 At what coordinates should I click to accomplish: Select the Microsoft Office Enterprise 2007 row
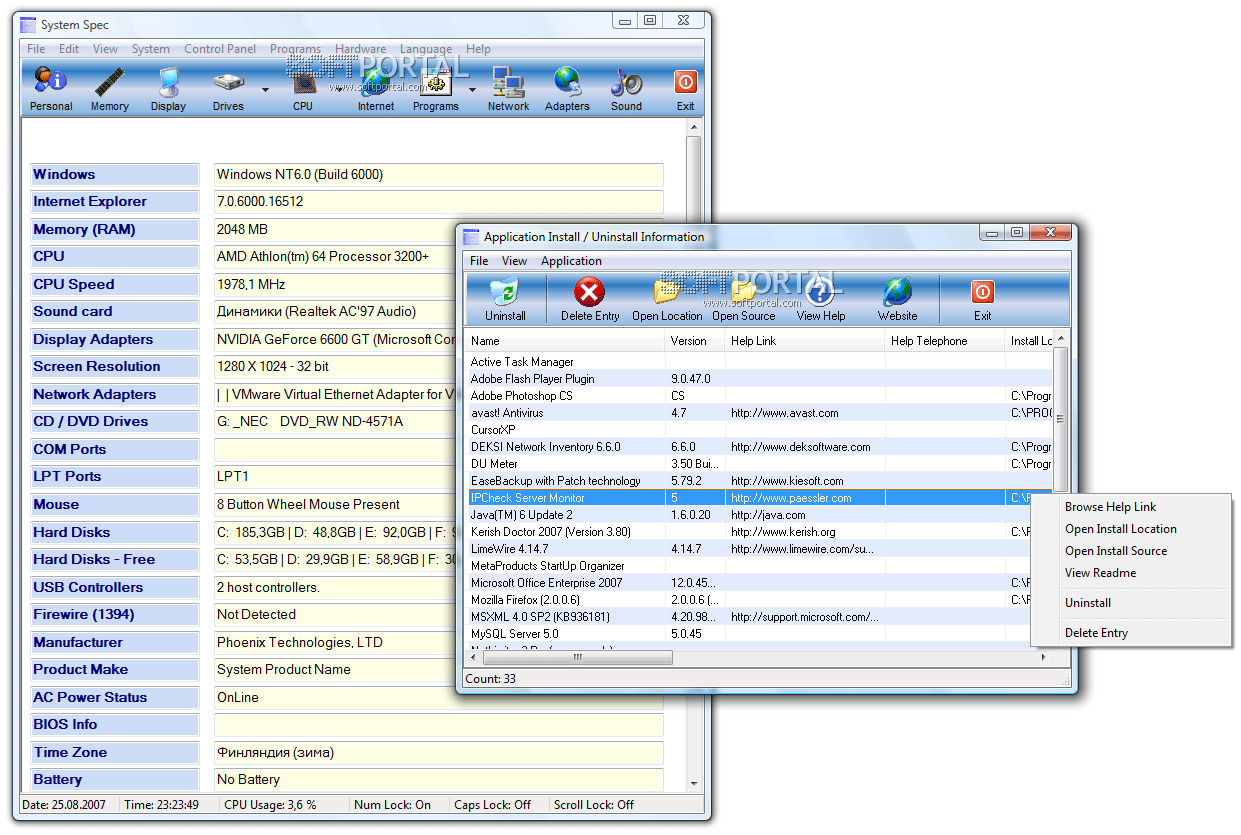point(760,583)
